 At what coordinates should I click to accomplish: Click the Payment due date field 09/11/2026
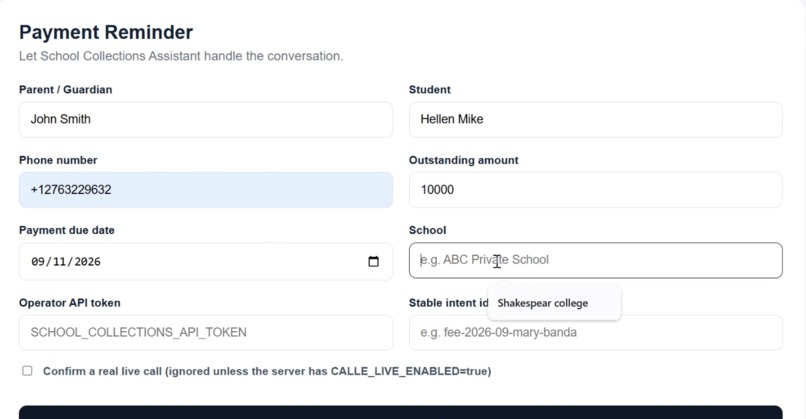(x=206, y=261)
